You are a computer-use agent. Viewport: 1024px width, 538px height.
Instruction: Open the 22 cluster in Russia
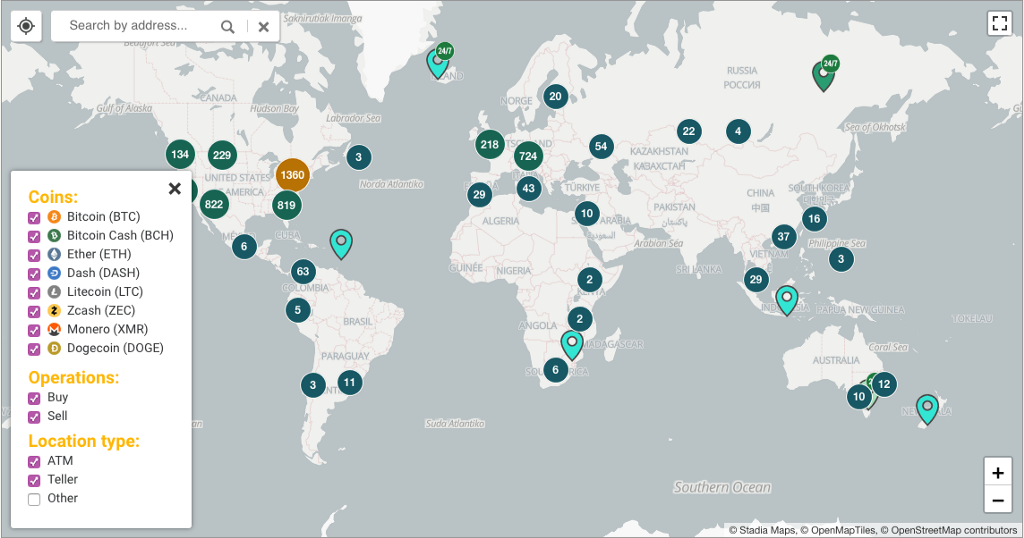[x=689, y=131]
